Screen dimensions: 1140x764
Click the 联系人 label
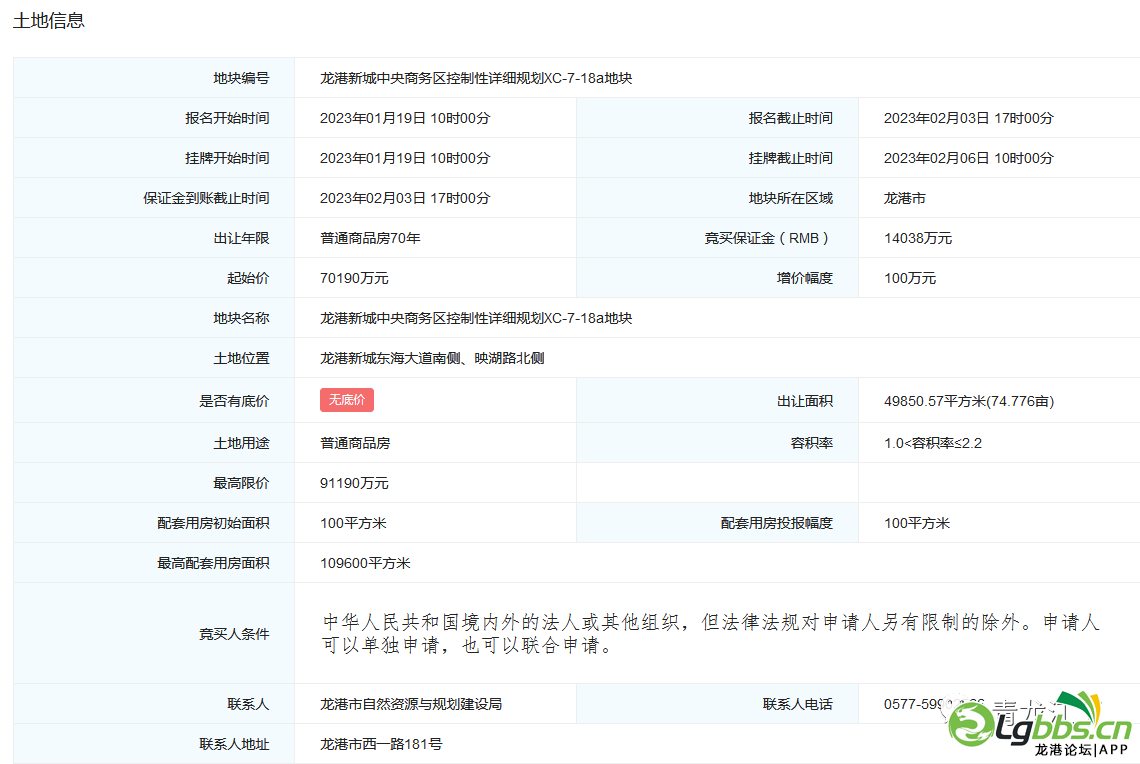[248, 704]
